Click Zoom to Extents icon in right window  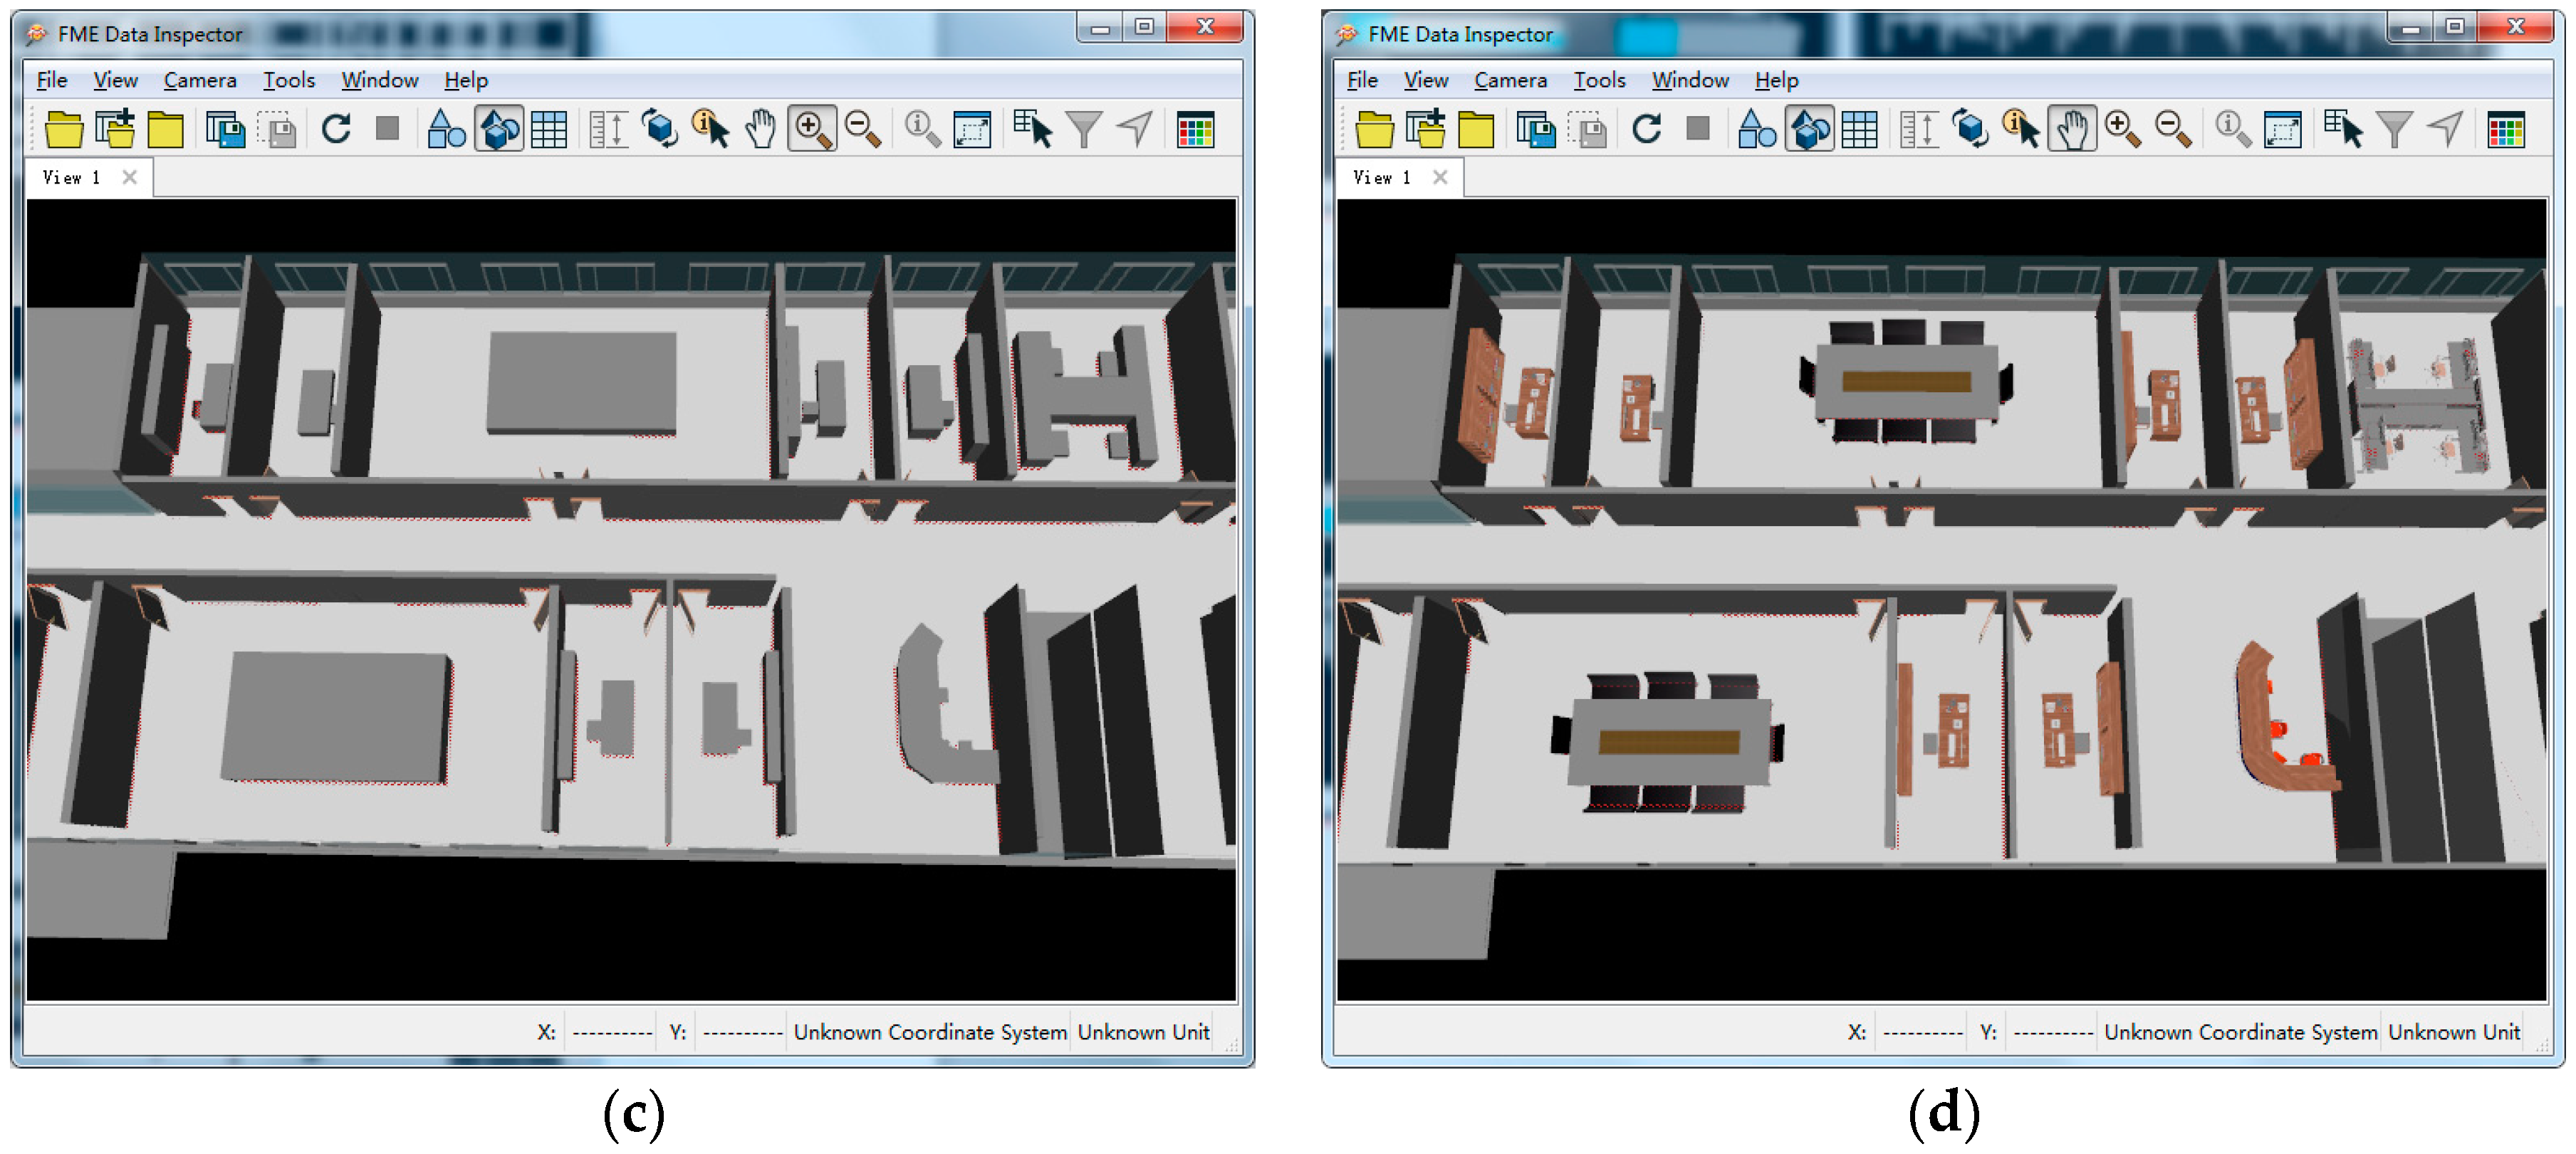tap(2282, 130)
